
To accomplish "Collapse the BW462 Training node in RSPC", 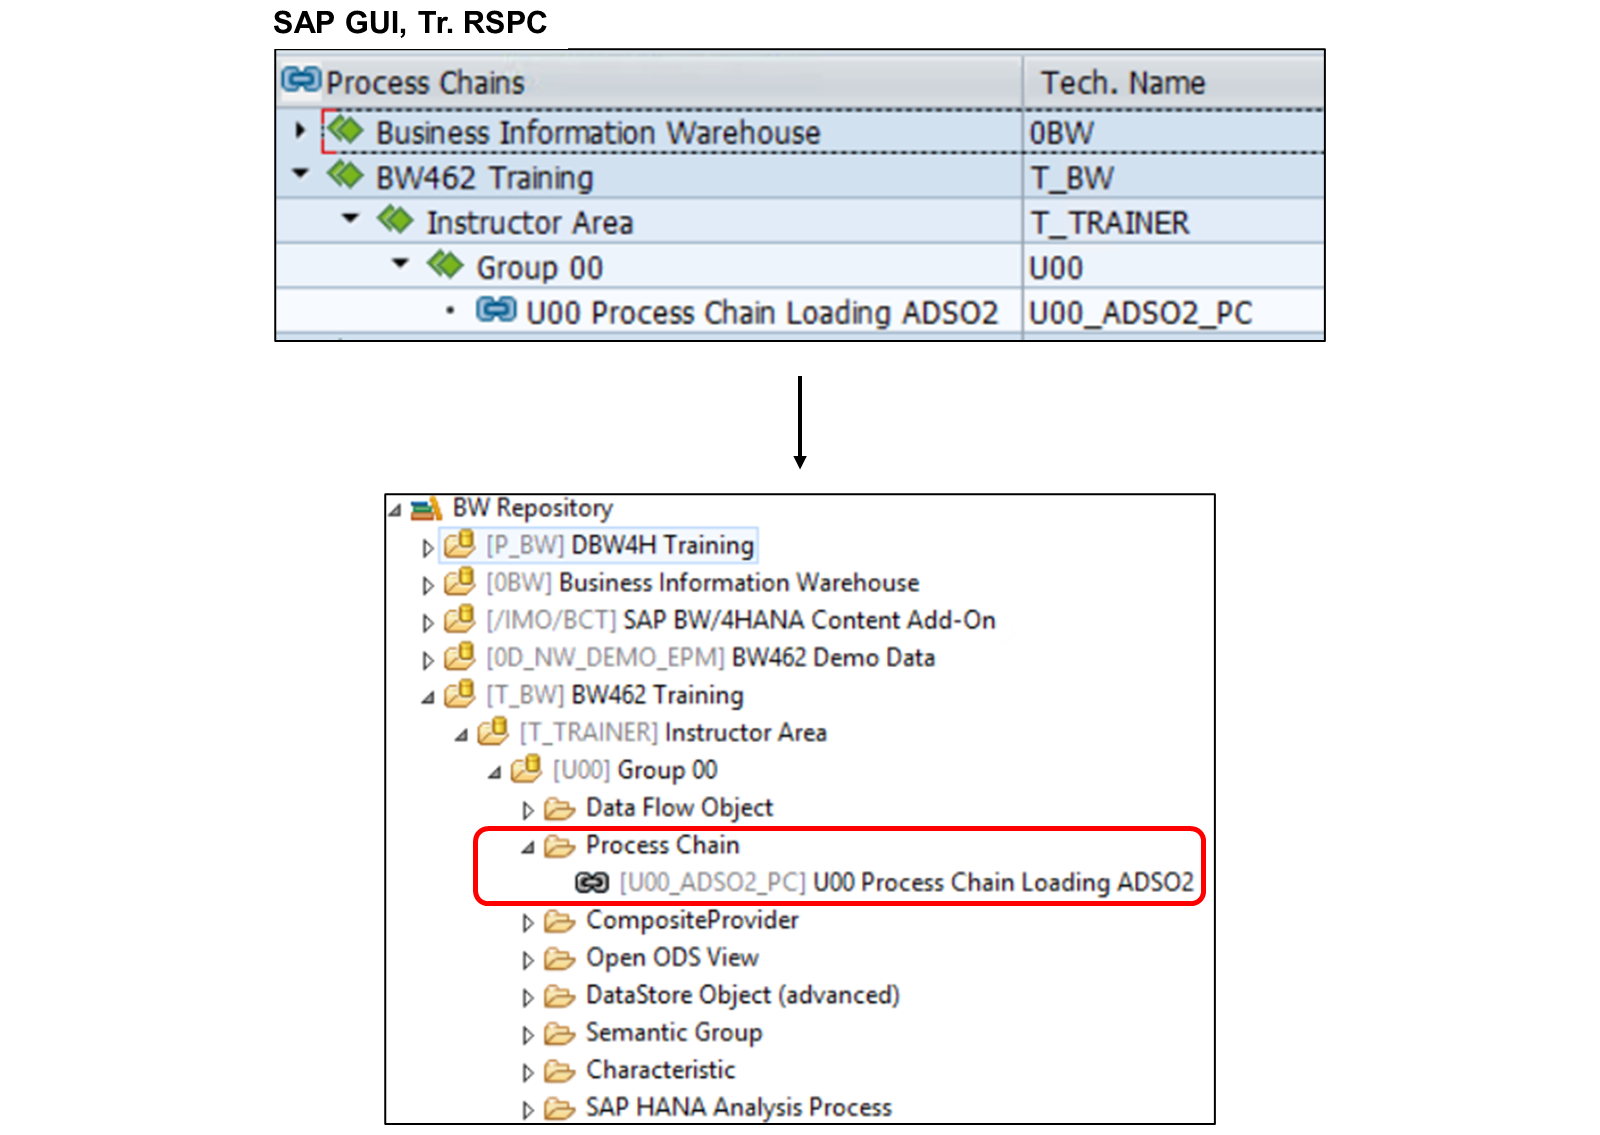I will 300,174.
